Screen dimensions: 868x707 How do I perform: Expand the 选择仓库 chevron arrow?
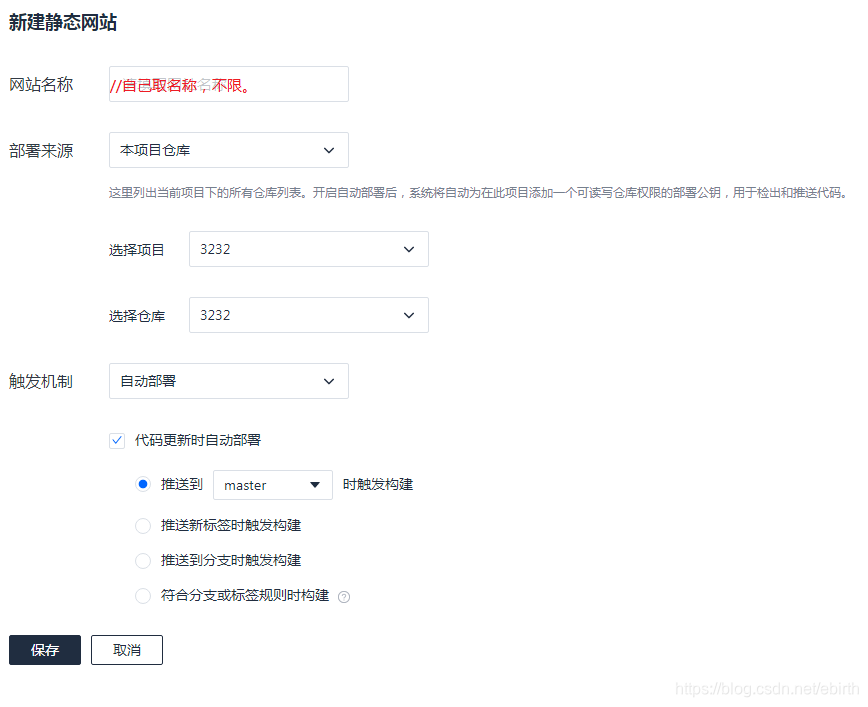pyautogui.click(x=408, y=315)
